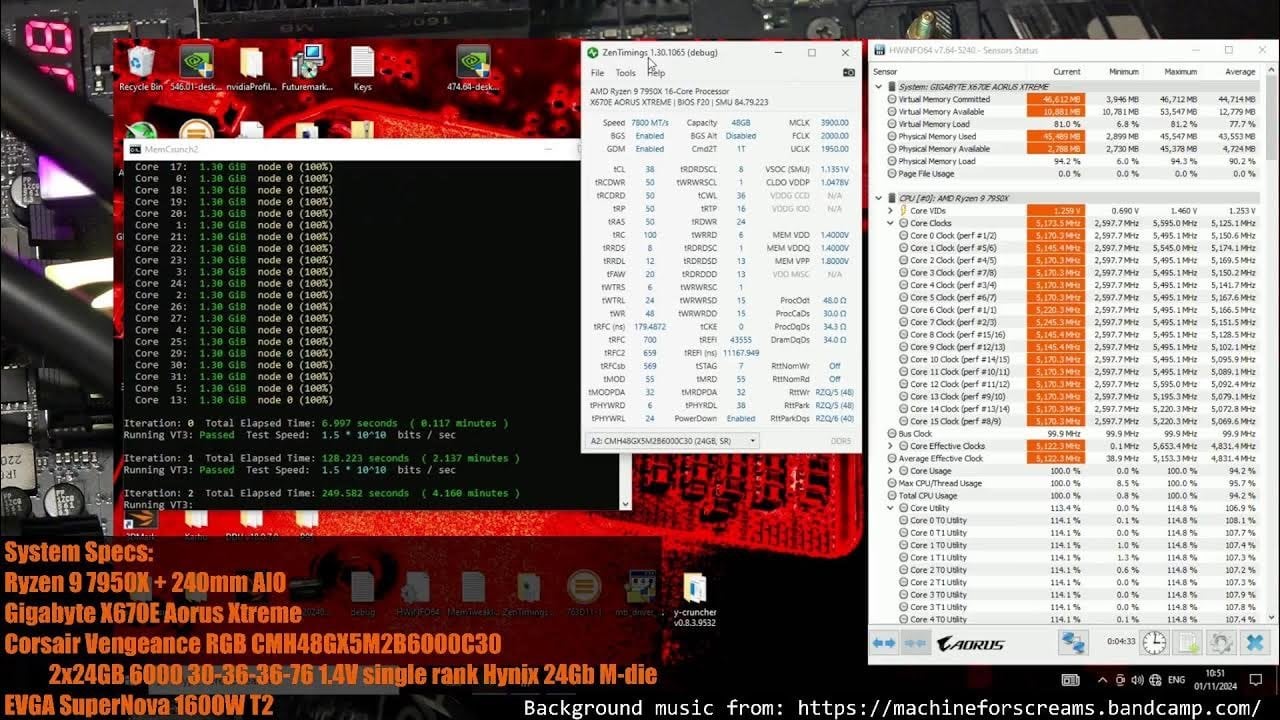Select the Keys text file icon
Image resolution: width=1280 pixels, height=720 pixels.
362,69
